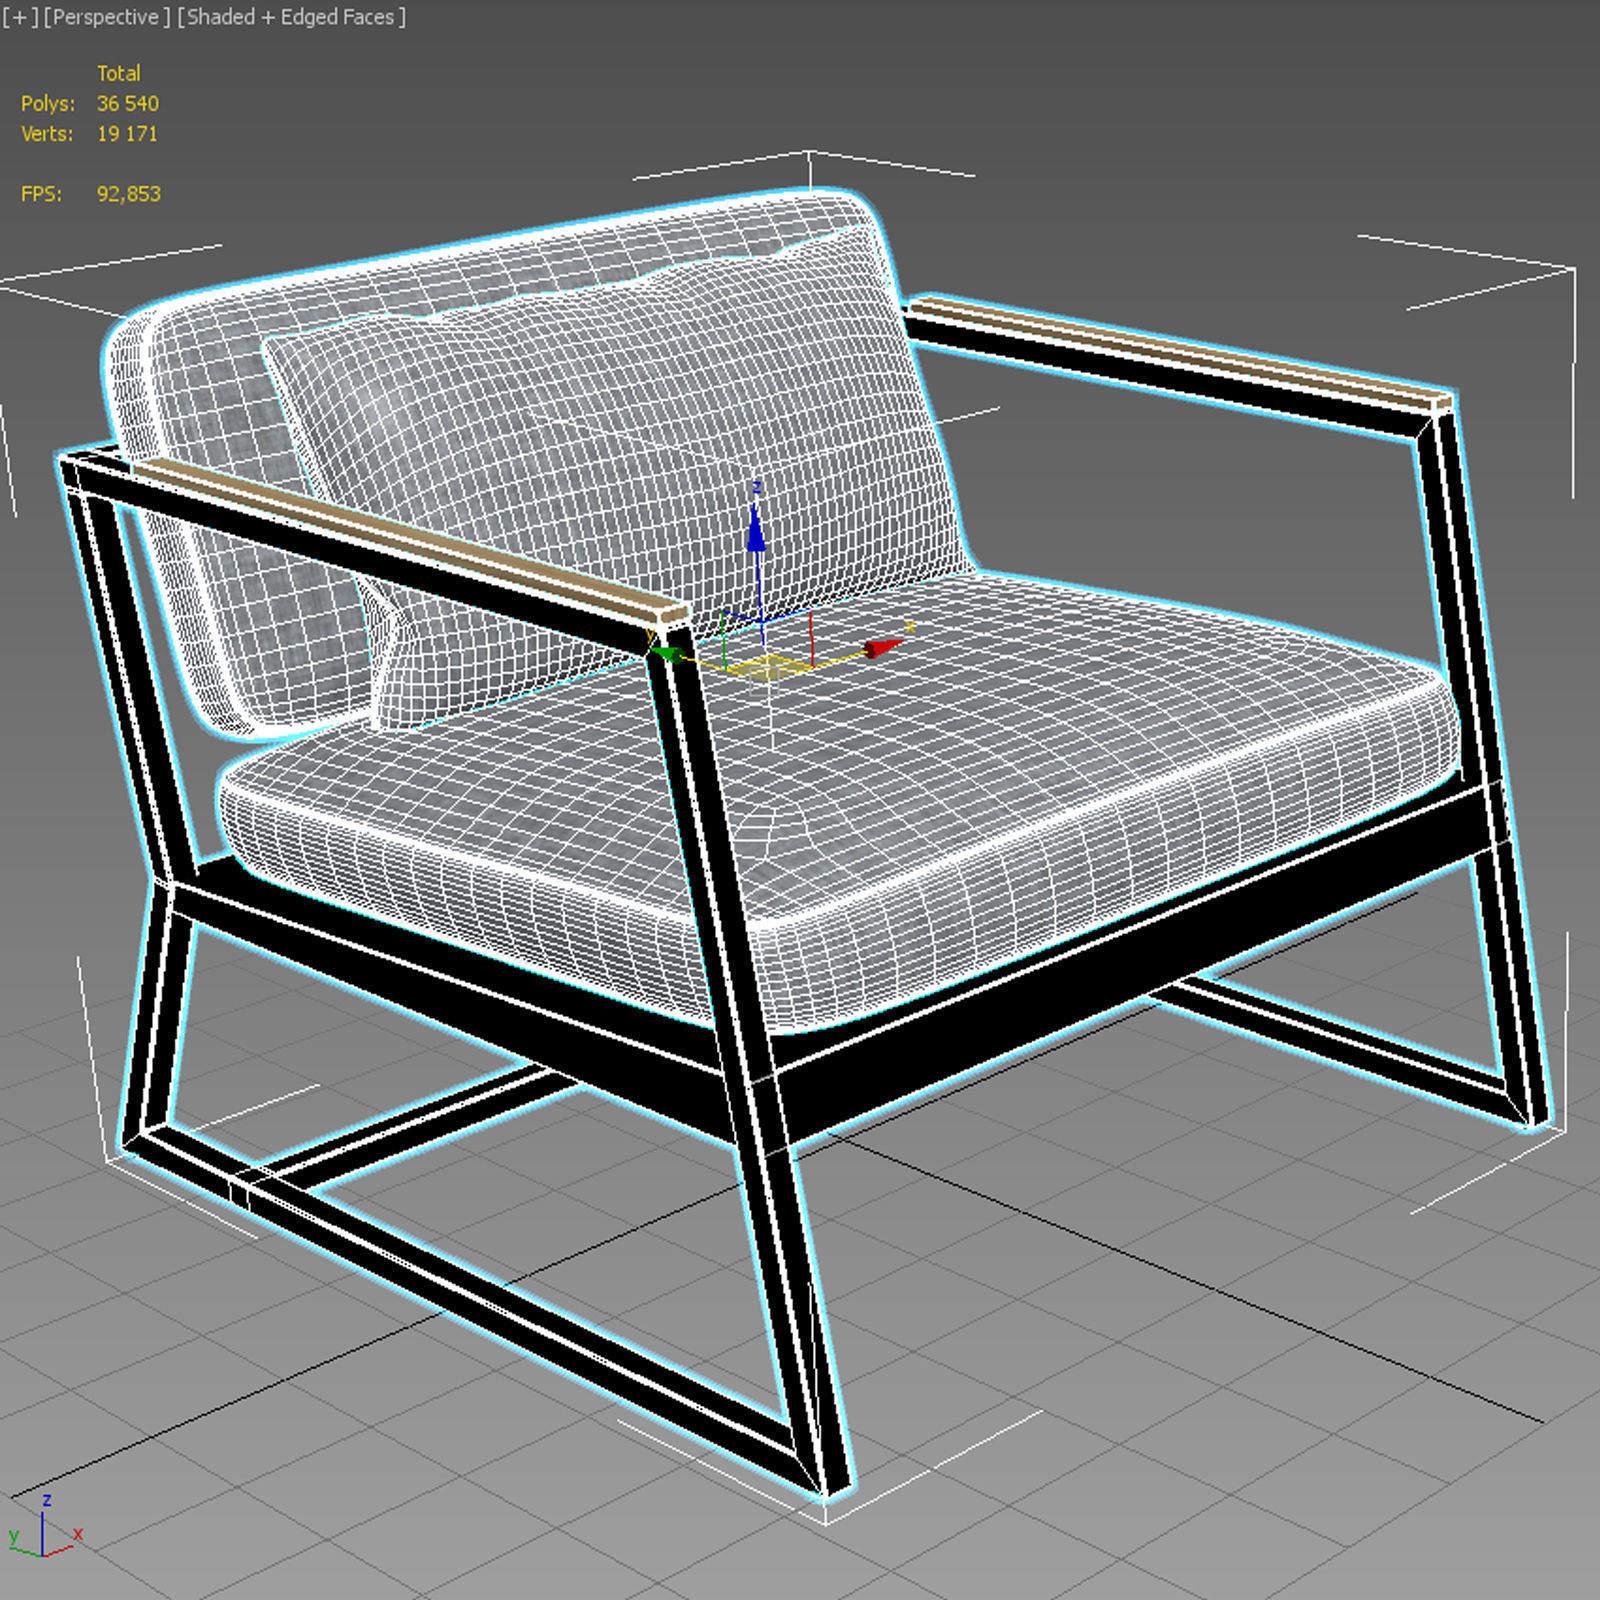The image size is (1600, 1600).
Task: Open the [Perspective] point-of-view viewport menu
Action: pos(106,17)
